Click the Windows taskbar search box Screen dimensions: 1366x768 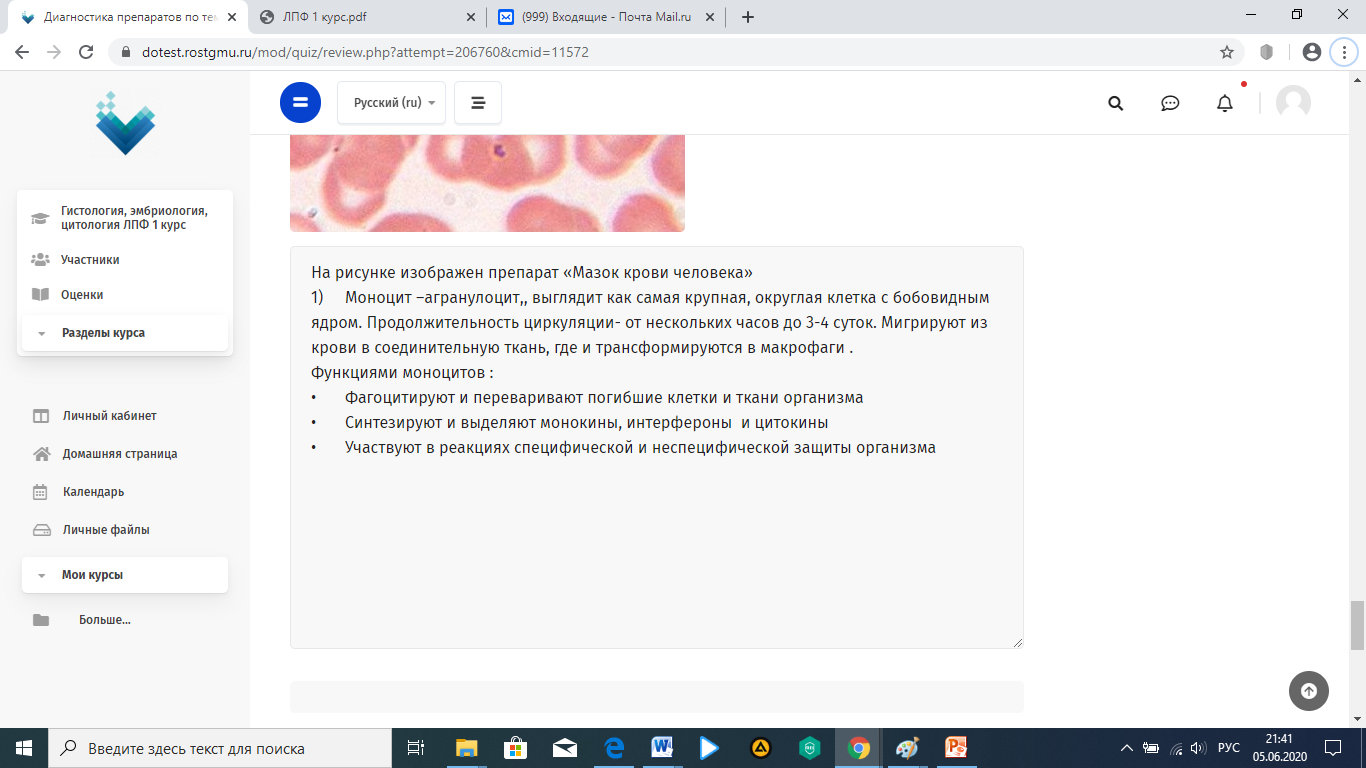[220, 748]
